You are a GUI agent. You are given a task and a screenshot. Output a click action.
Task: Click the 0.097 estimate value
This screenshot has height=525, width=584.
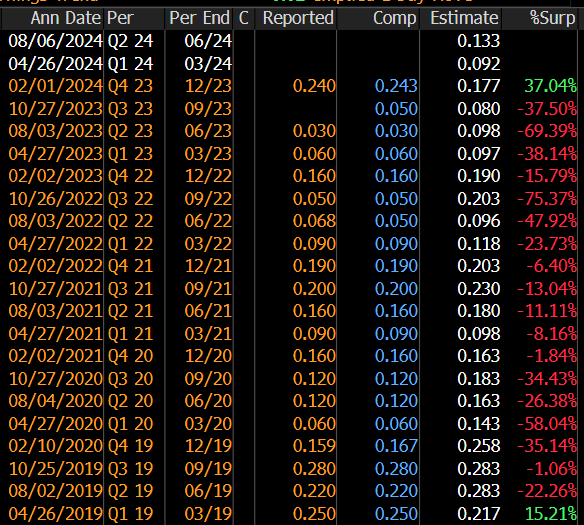[479, 154]
